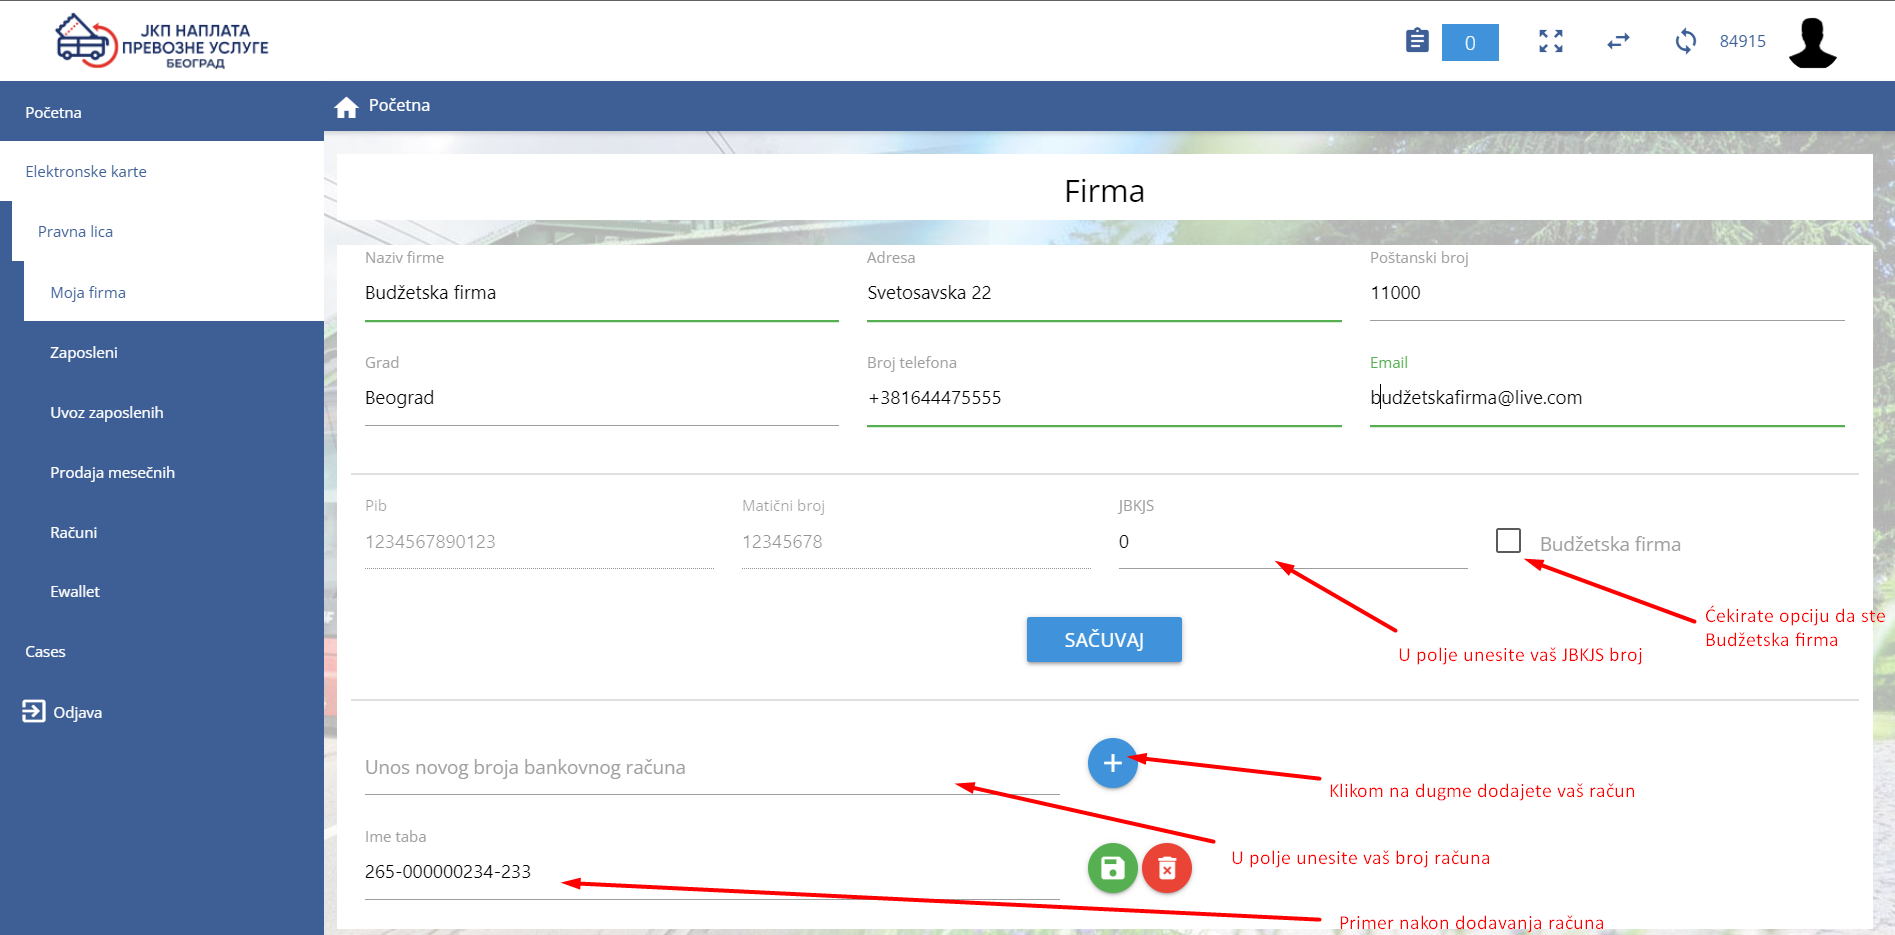Open the Ewallet sidebar item
The image size is (1895, 935).
pyautogui.click(x=75, y=592)
